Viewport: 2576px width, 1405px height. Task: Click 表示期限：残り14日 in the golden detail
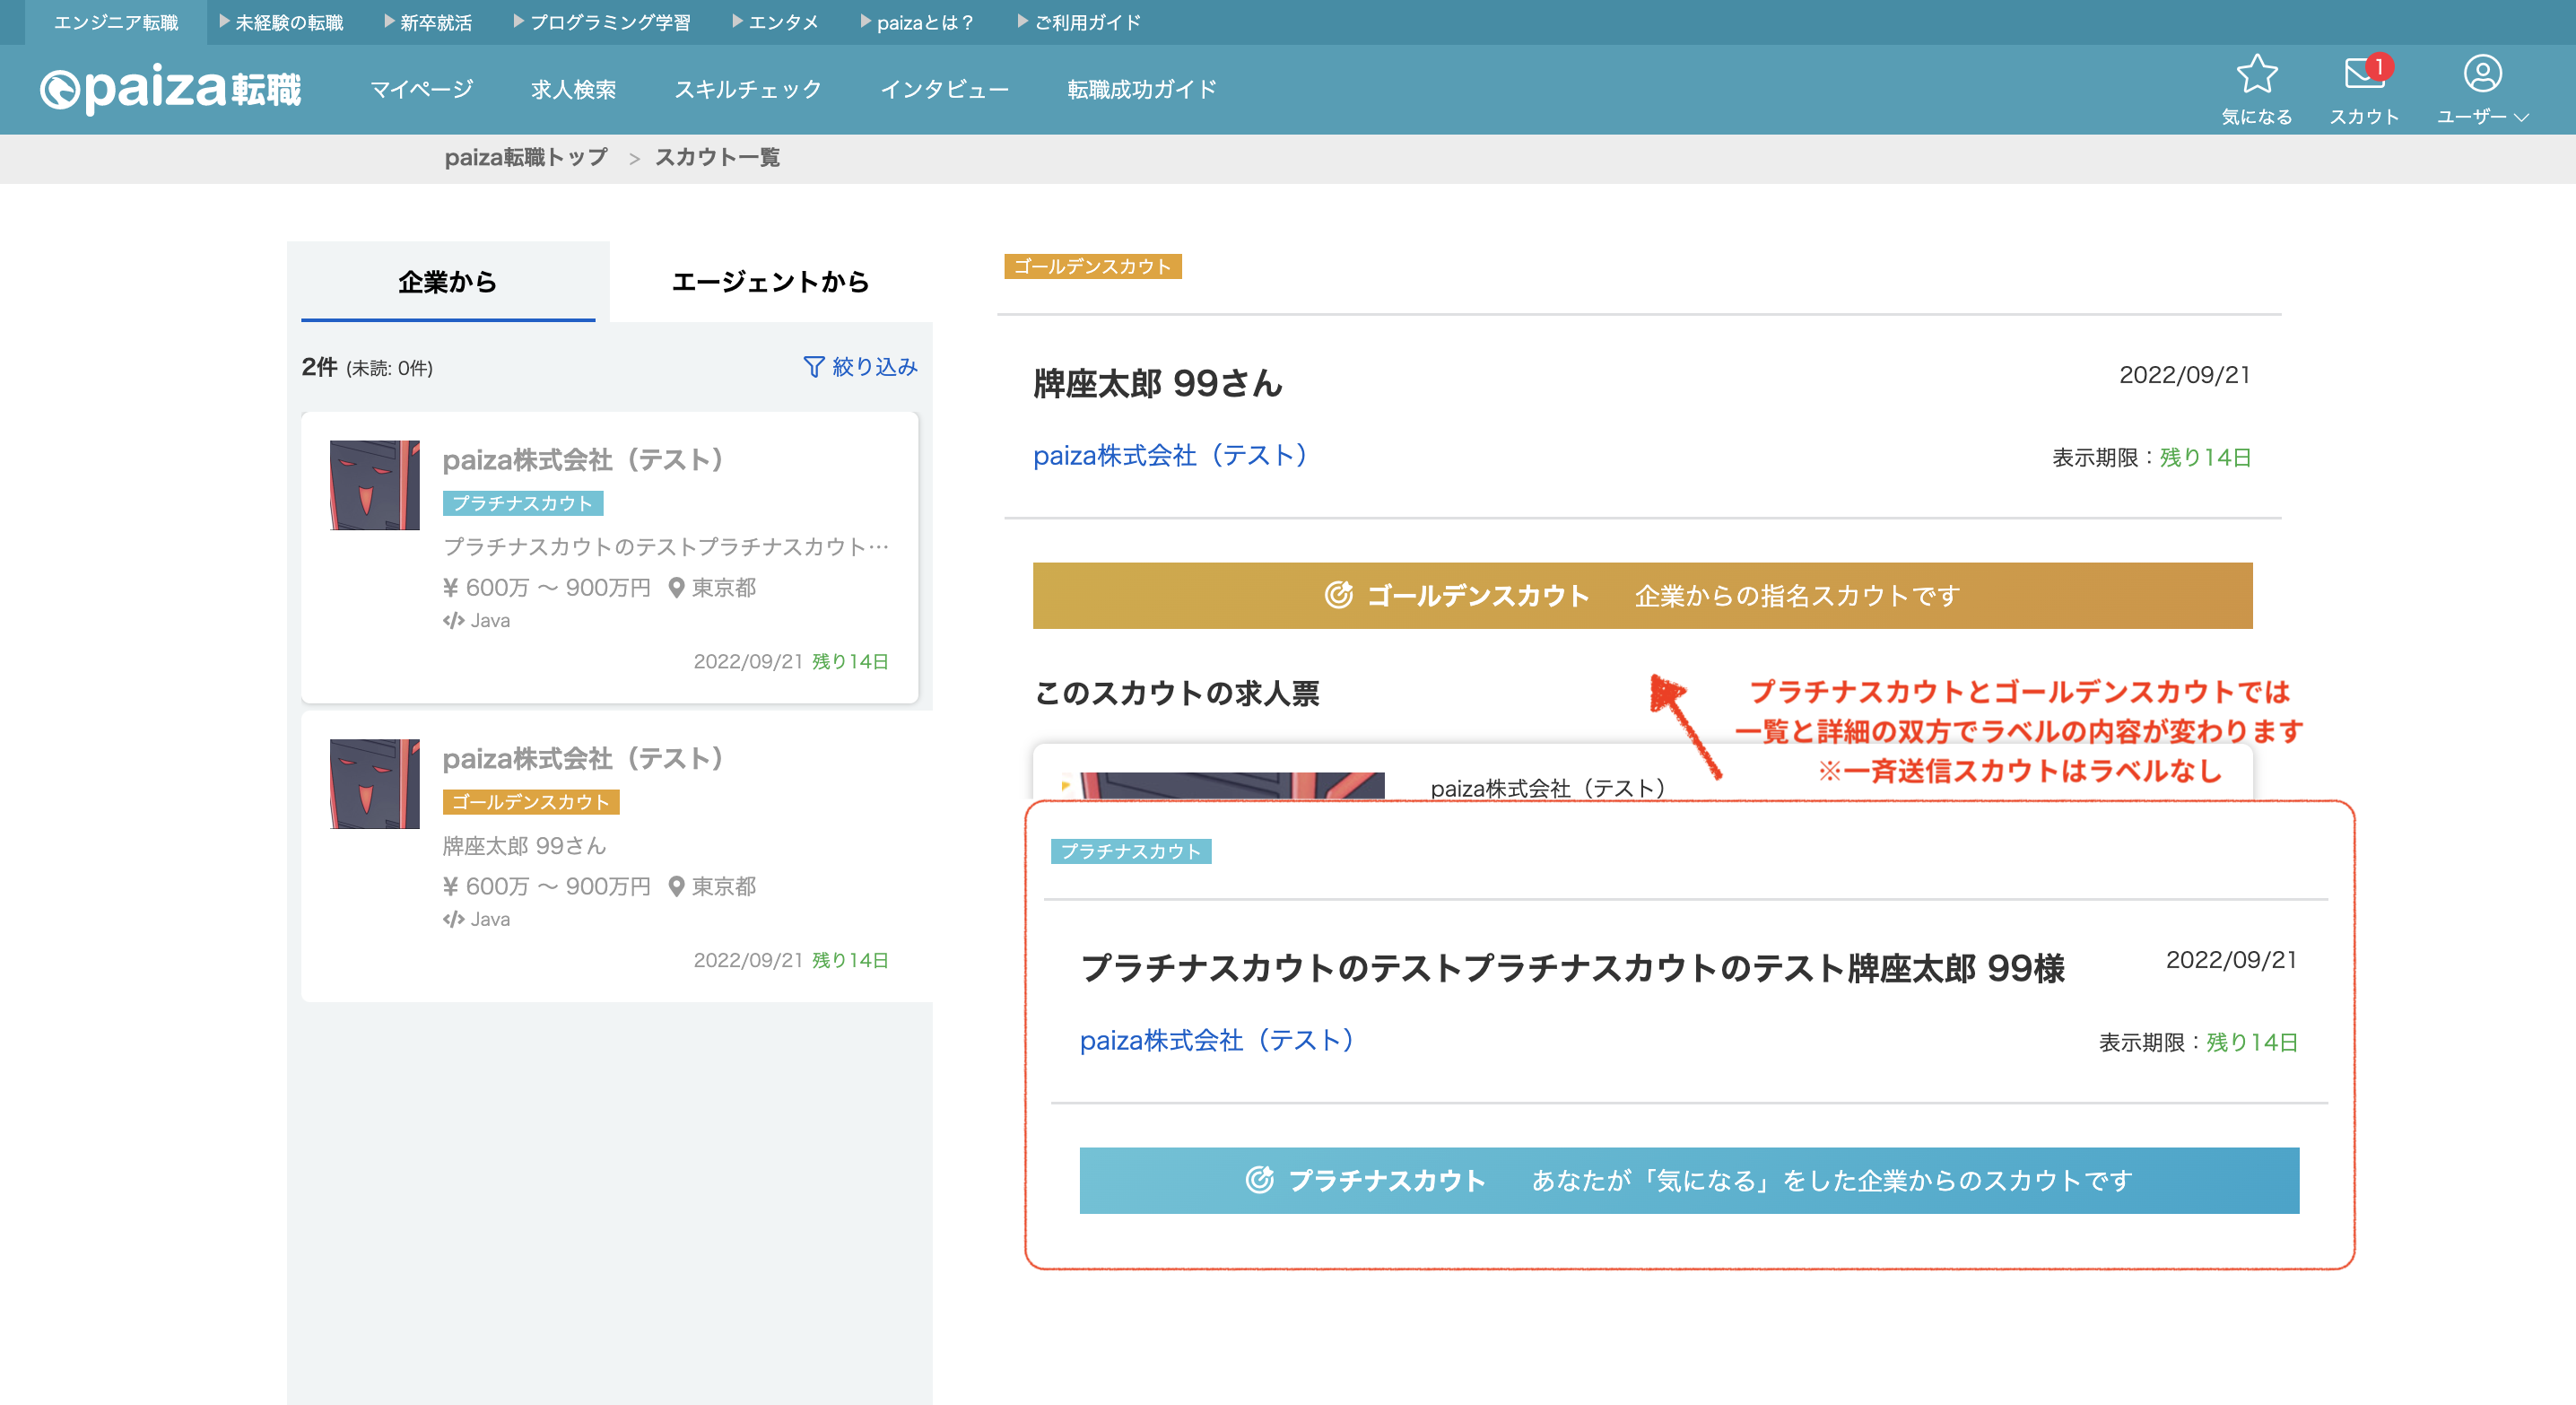click(2152, 457)
